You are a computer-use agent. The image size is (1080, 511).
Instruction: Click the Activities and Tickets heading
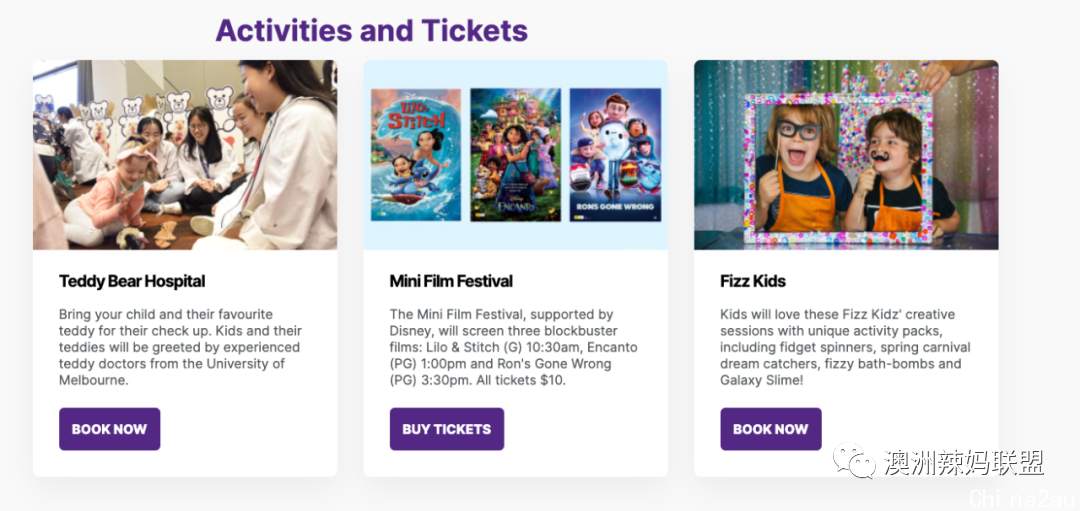tap(372, 30)
